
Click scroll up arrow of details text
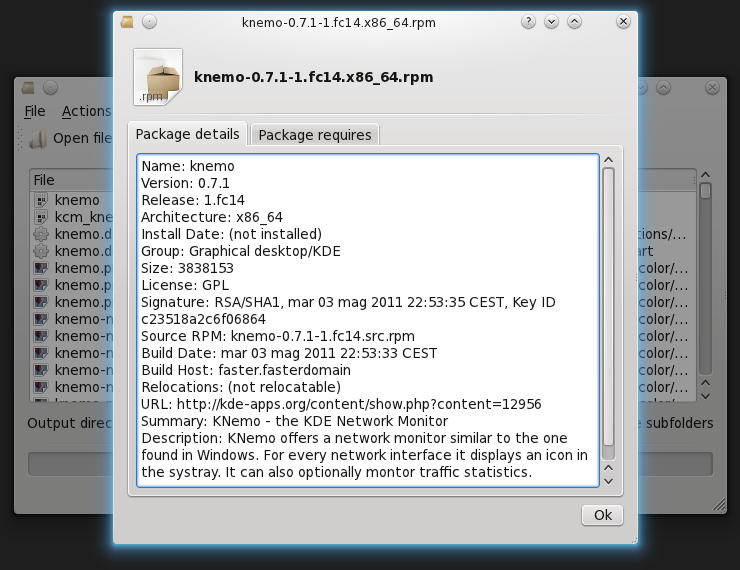click(609, 160)
